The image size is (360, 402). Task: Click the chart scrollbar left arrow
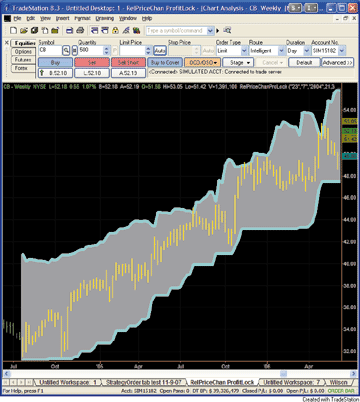tap(6, 374)
